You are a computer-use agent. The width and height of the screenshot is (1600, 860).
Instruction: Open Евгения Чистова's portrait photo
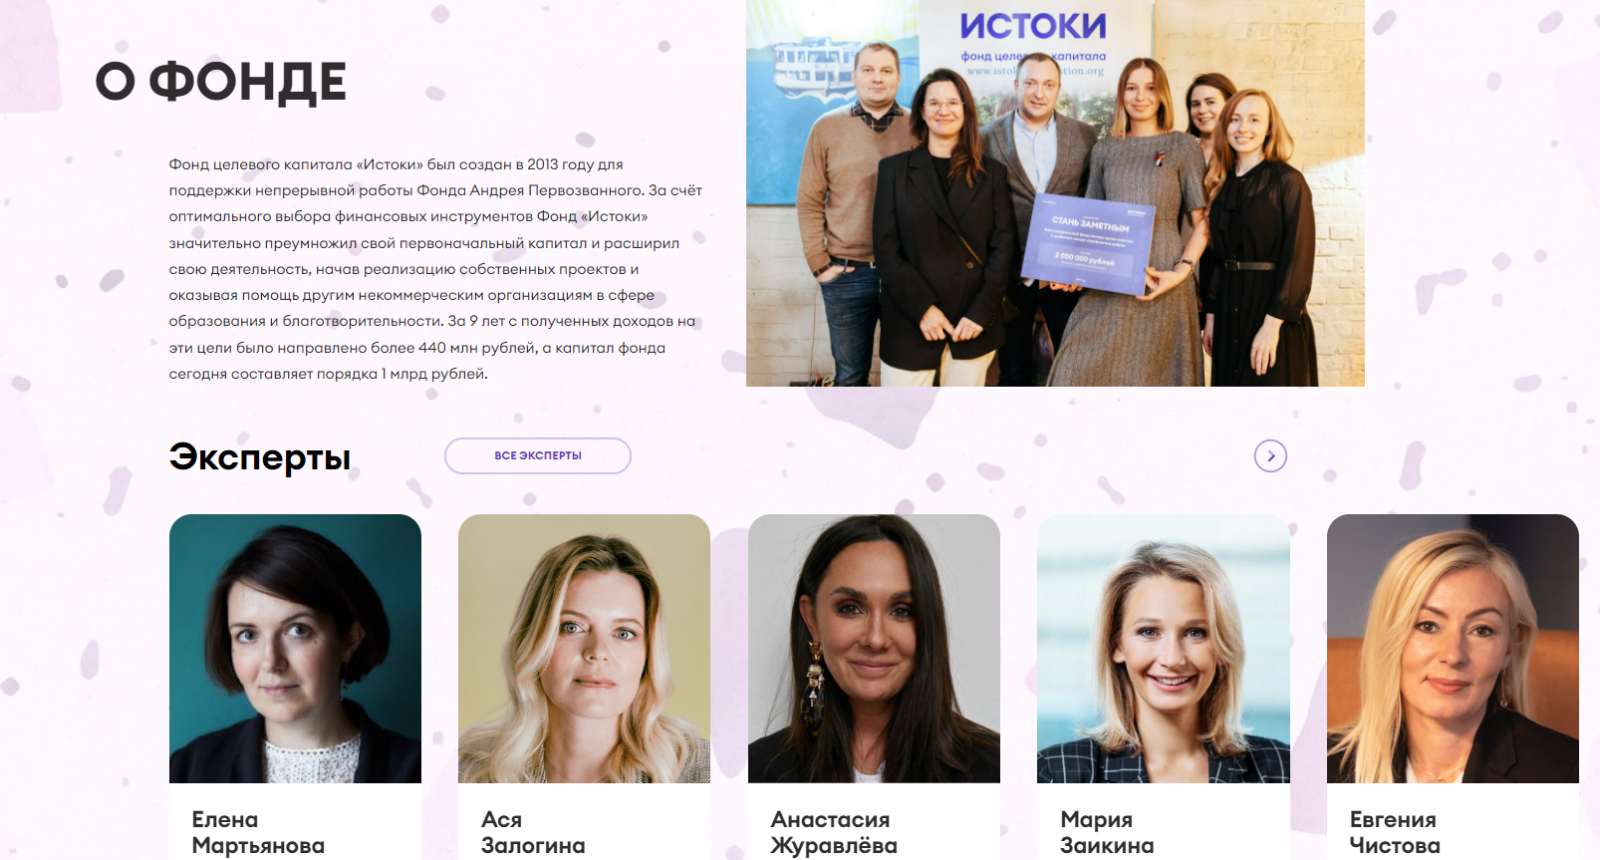[1453, 648]
